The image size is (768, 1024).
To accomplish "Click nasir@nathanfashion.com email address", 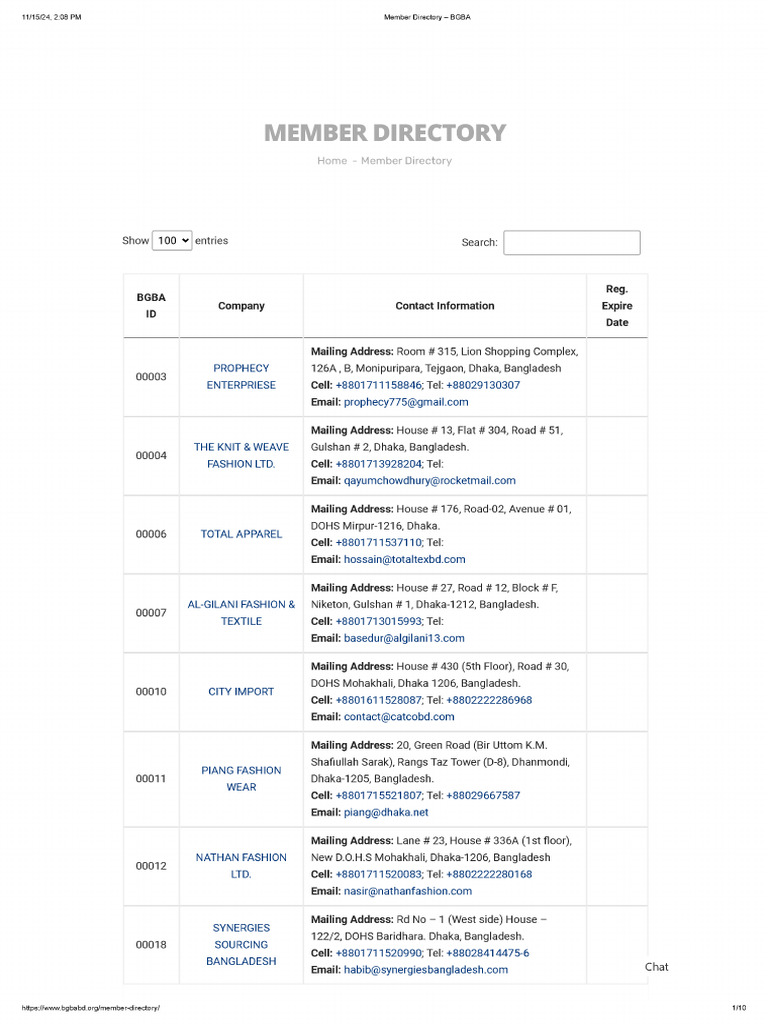I will pos(407,891).
